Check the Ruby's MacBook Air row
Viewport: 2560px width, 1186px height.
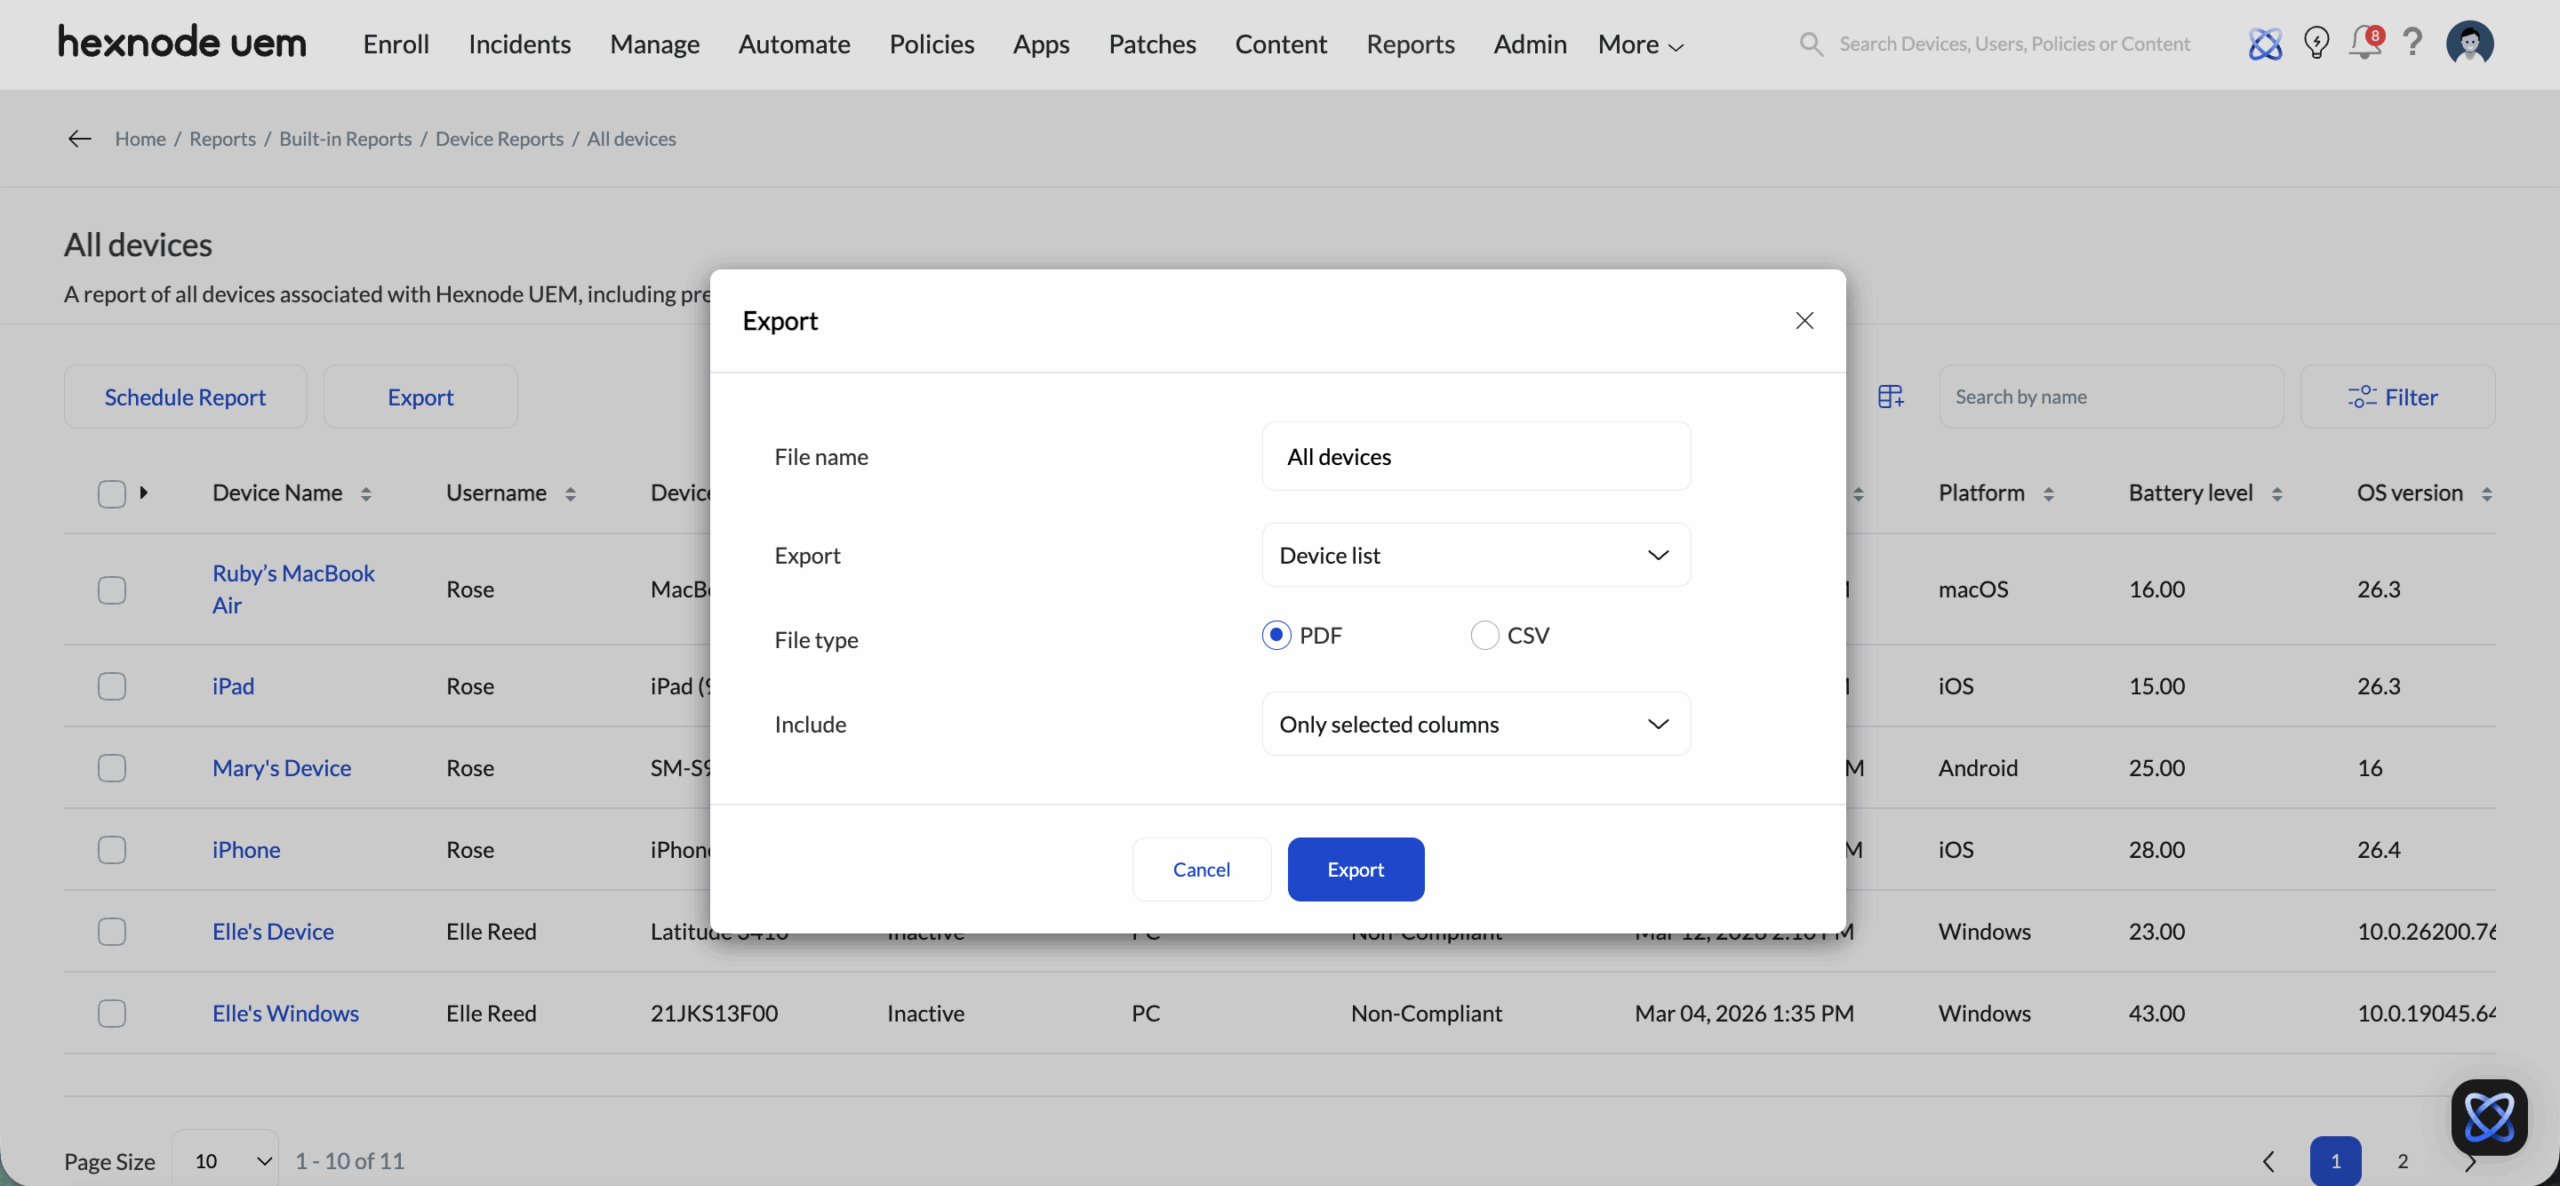[112, 590]
